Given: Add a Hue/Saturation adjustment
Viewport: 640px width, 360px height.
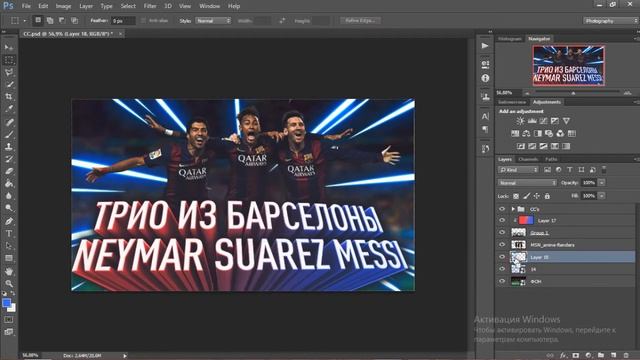Looking at the screenshot, I should tap(515, 133).
